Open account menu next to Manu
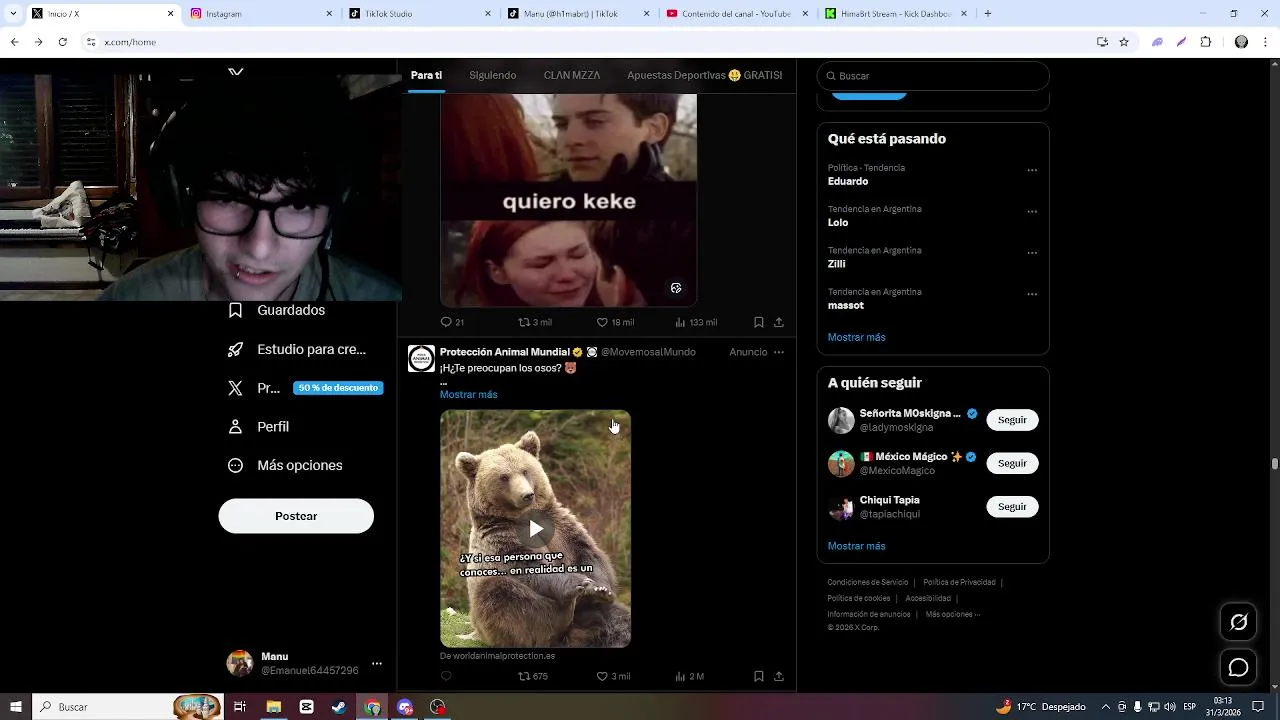1280x720 pixels. [376, 663]
